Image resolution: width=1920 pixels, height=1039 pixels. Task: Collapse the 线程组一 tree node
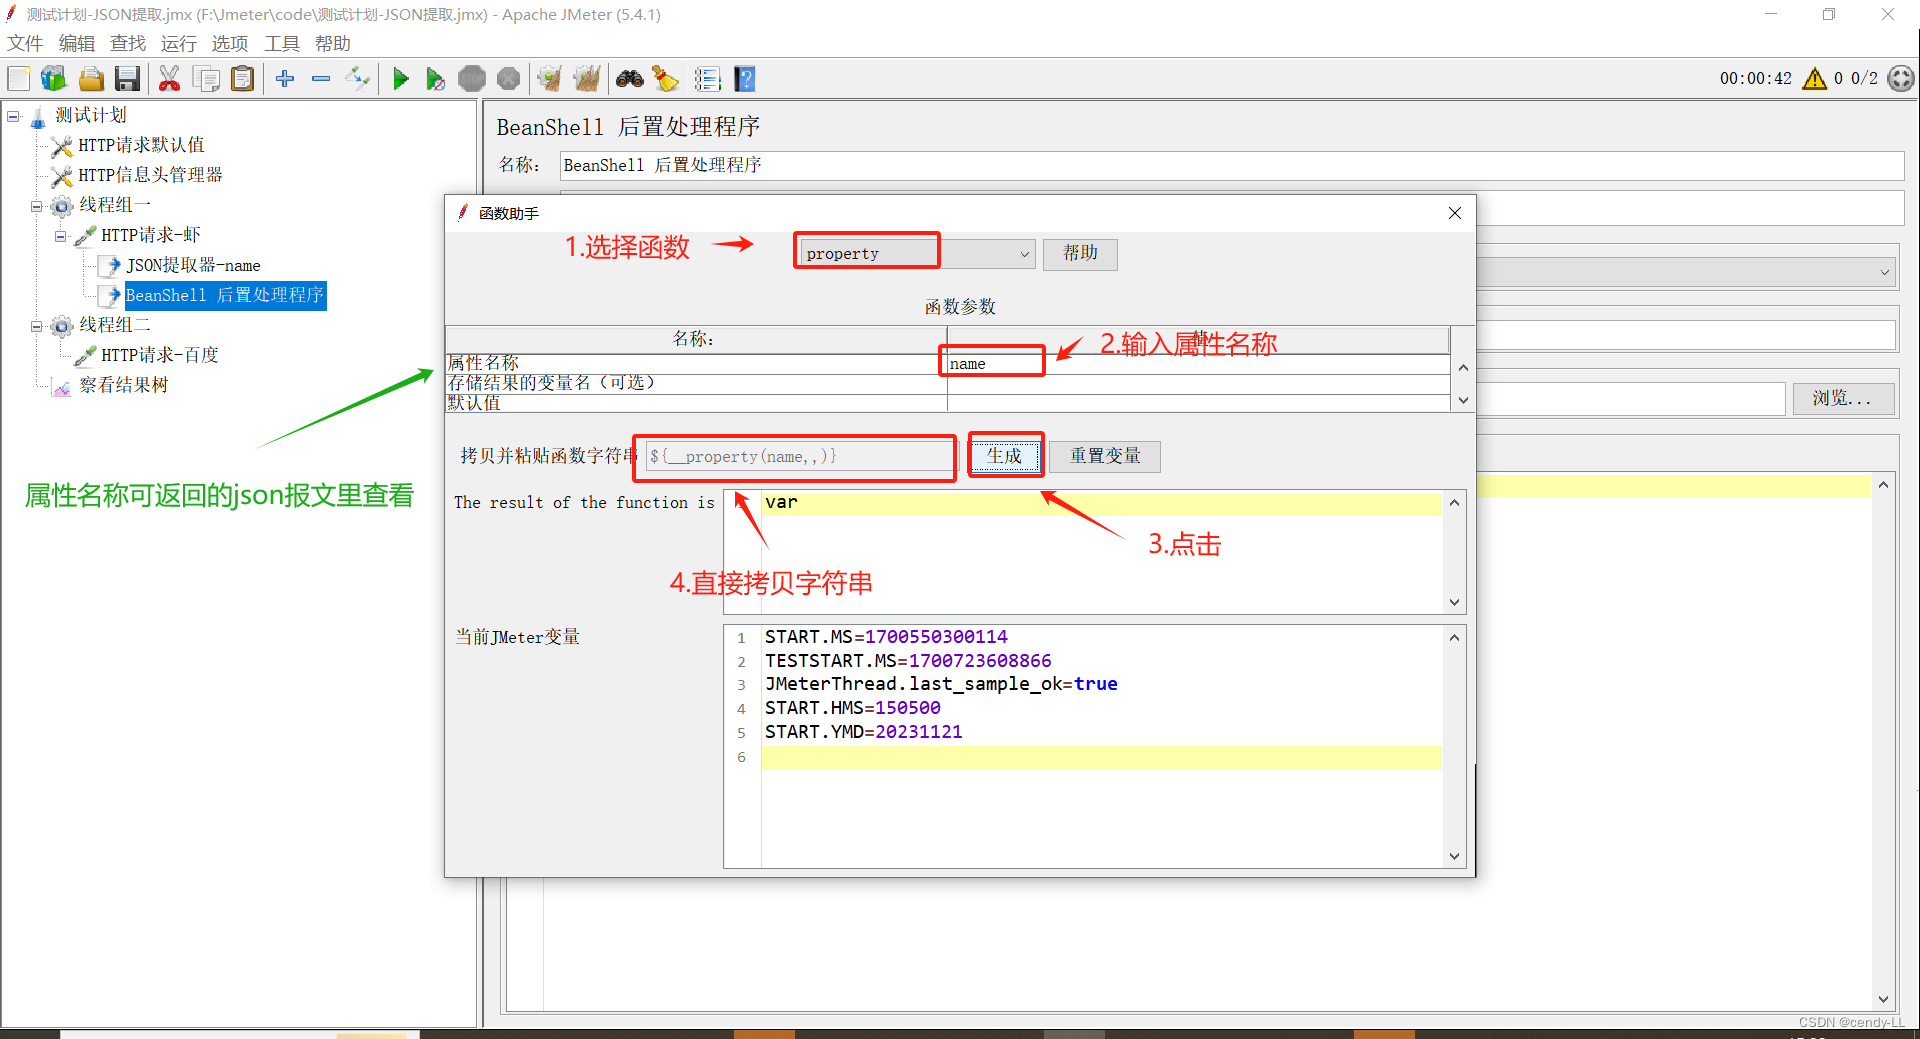(35, 205)
